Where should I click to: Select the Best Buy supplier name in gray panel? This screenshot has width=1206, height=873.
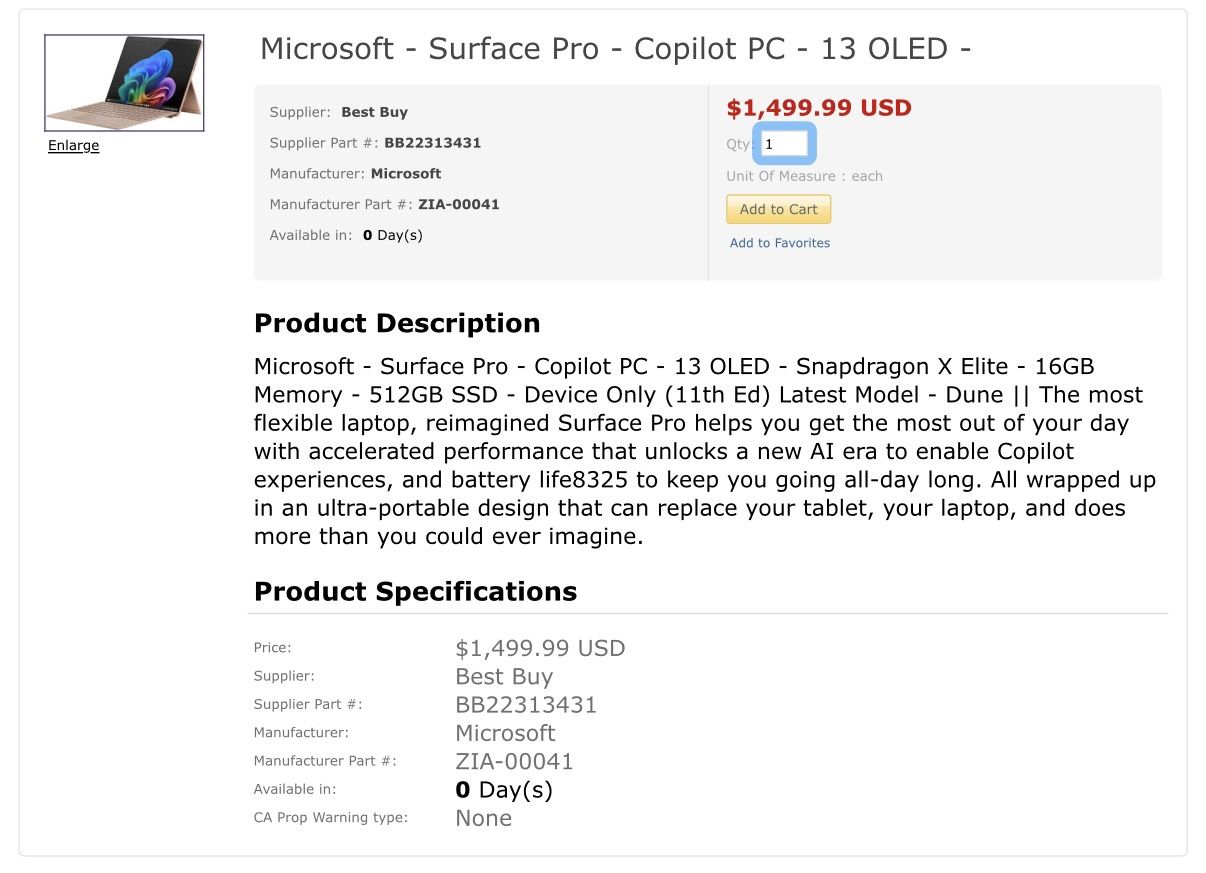tap(374, 112)
